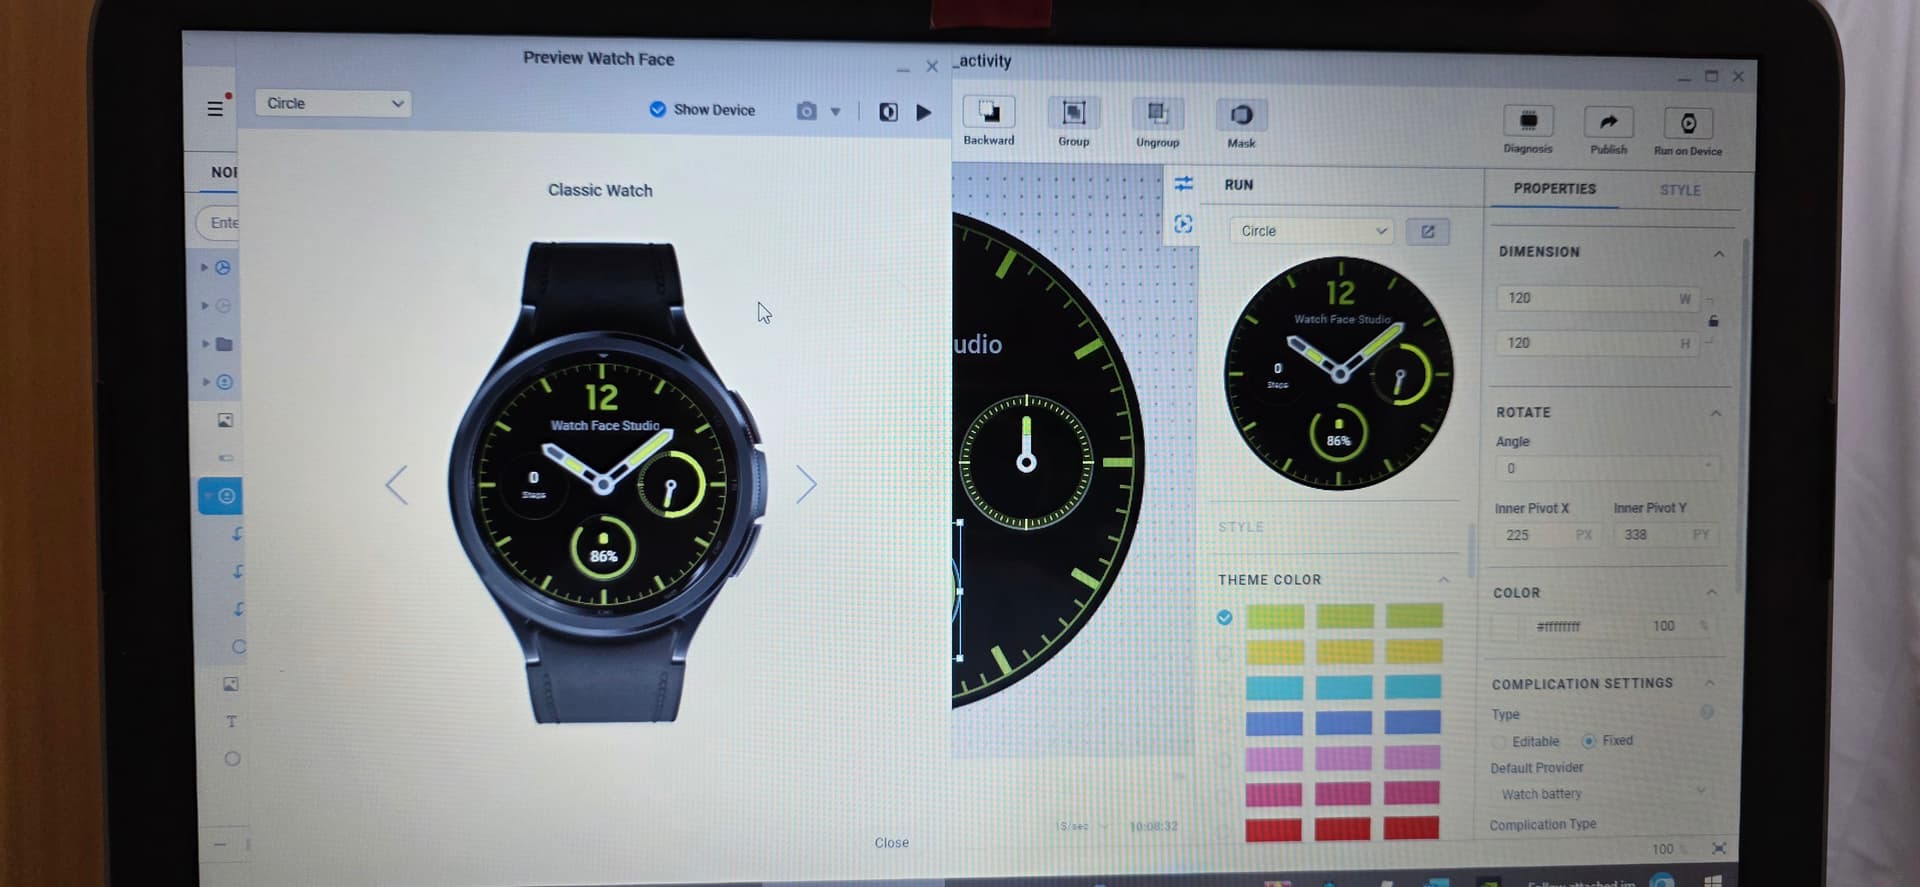1920x887 pixels.
Task: Switch to the Style tab
Action: click(x=1680, y=190)
